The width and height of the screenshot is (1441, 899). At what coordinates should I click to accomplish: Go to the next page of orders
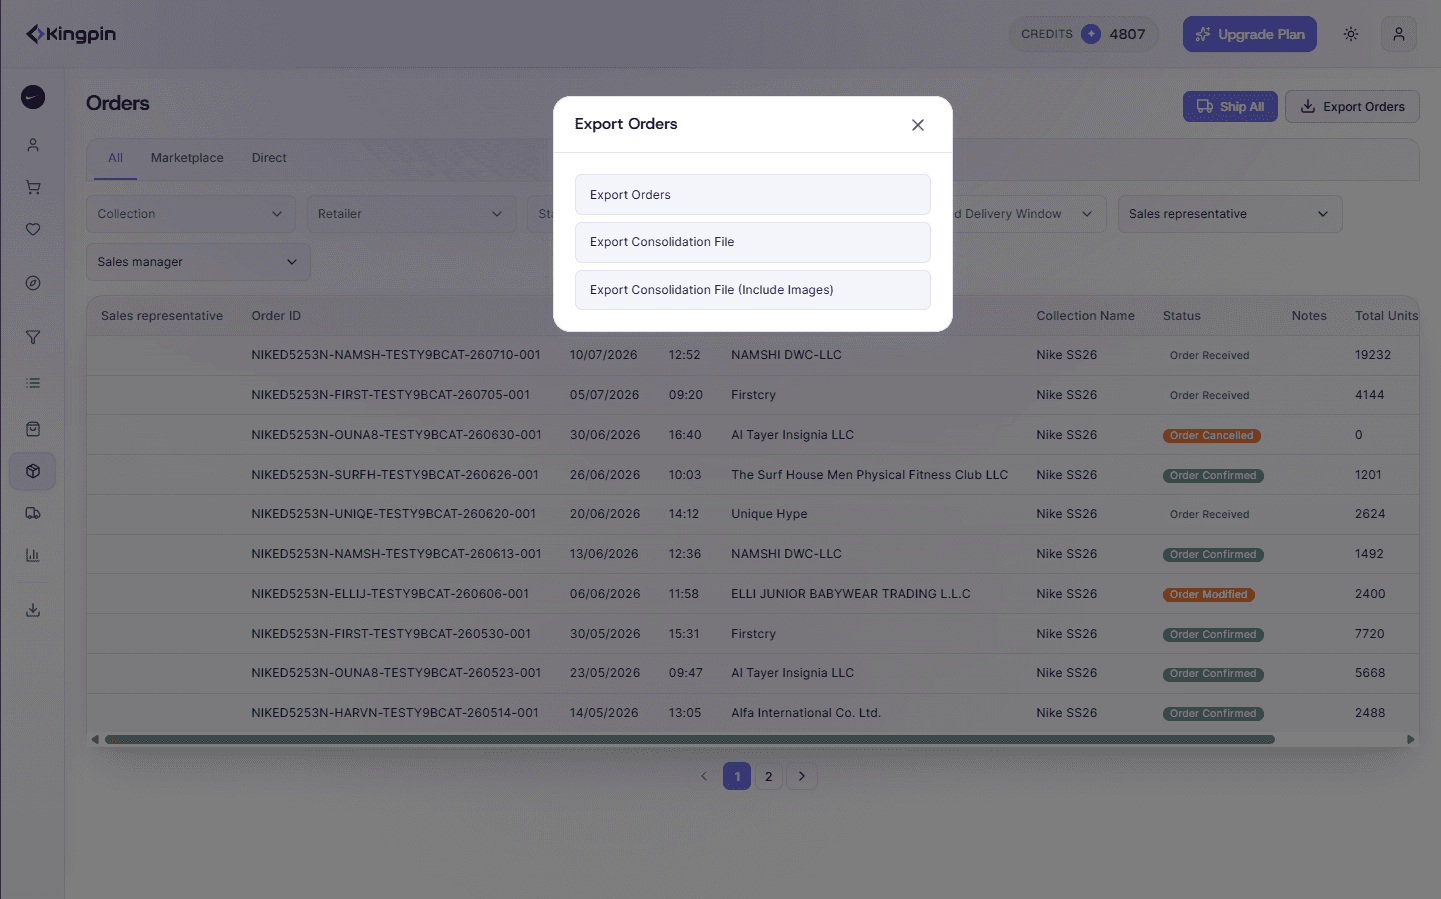[x=802, y=776]
